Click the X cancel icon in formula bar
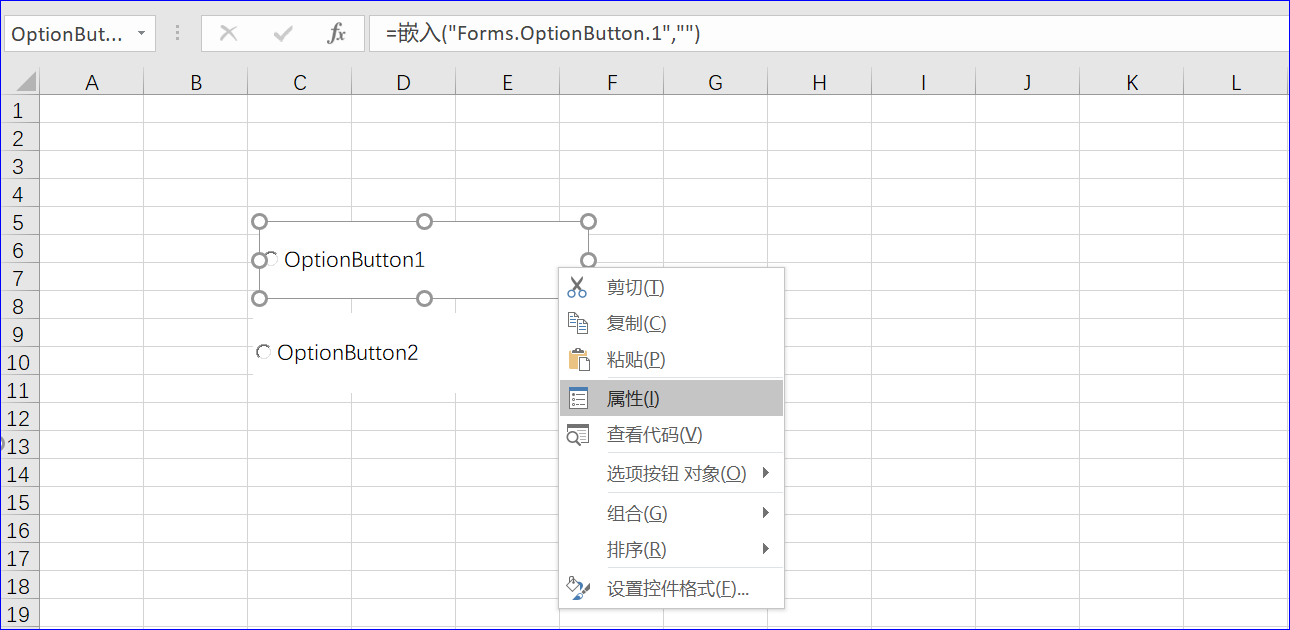Image resolution: width=1290 pixels, height=630 pixels. click(x=229, y=32)
